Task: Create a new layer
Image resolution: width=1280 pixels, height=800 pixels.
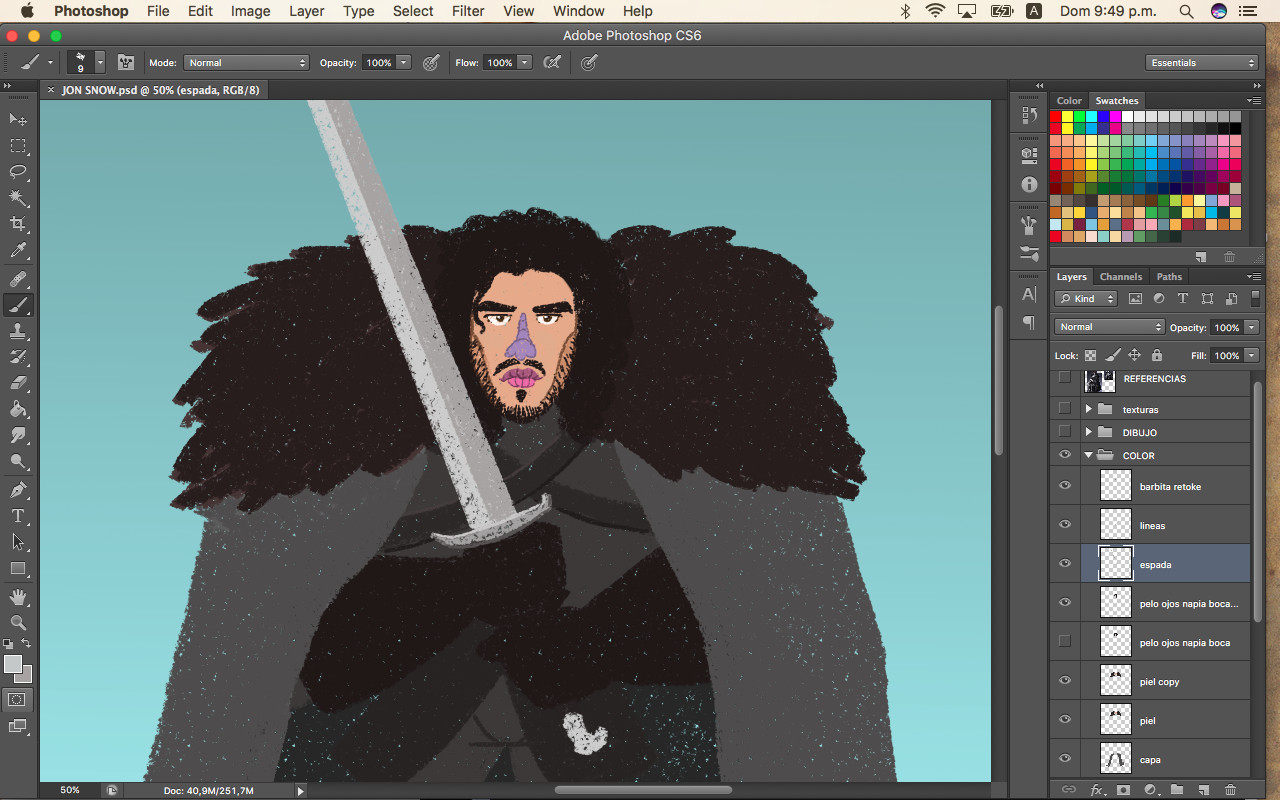Action: point(1204,790)
